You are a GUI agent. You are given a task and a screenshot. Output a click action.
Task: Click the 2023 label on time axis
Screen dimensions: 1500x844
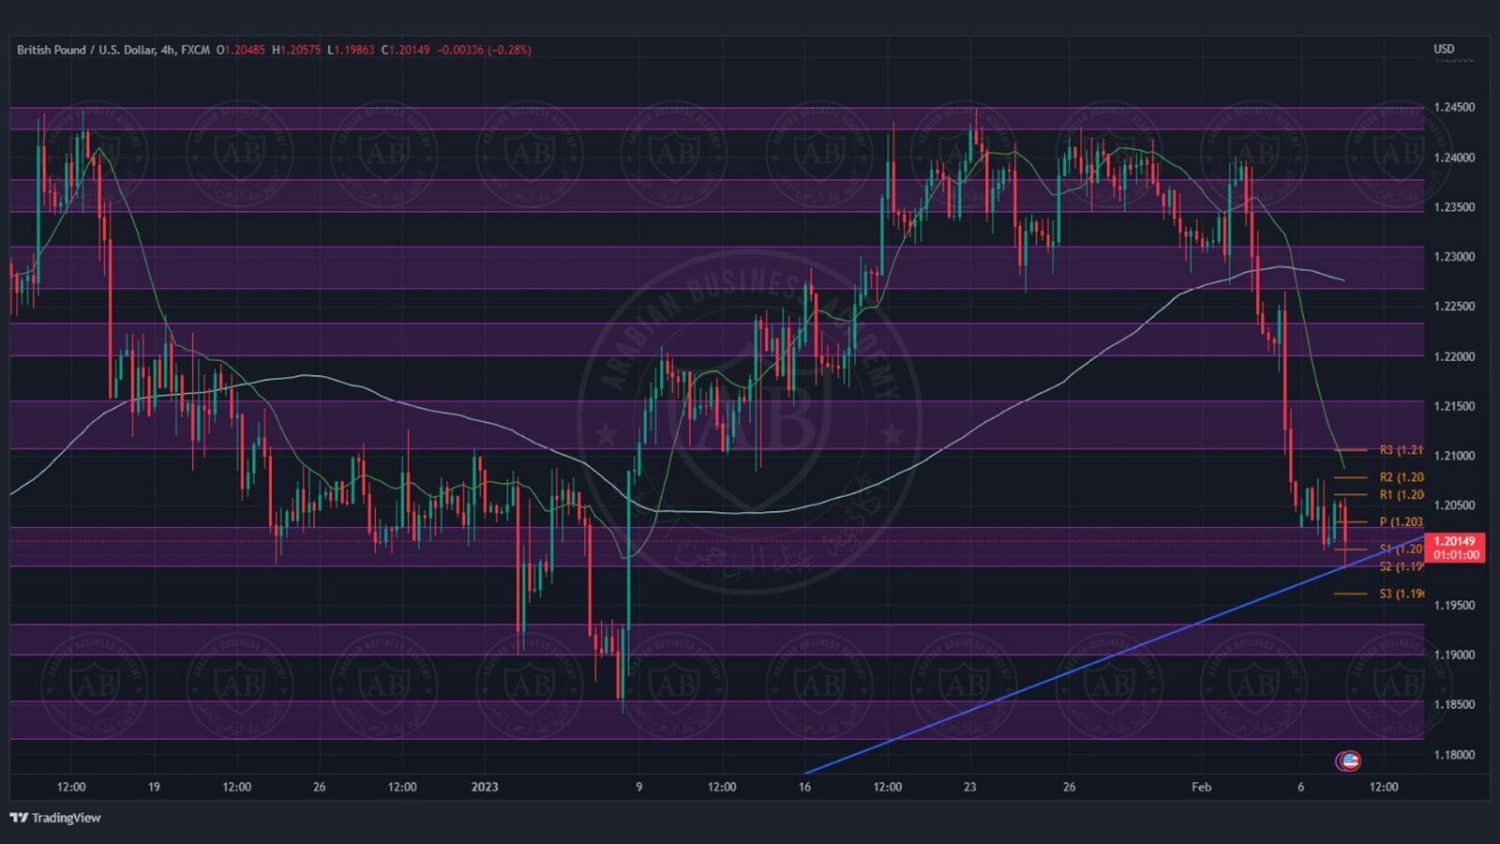[484, 787]
